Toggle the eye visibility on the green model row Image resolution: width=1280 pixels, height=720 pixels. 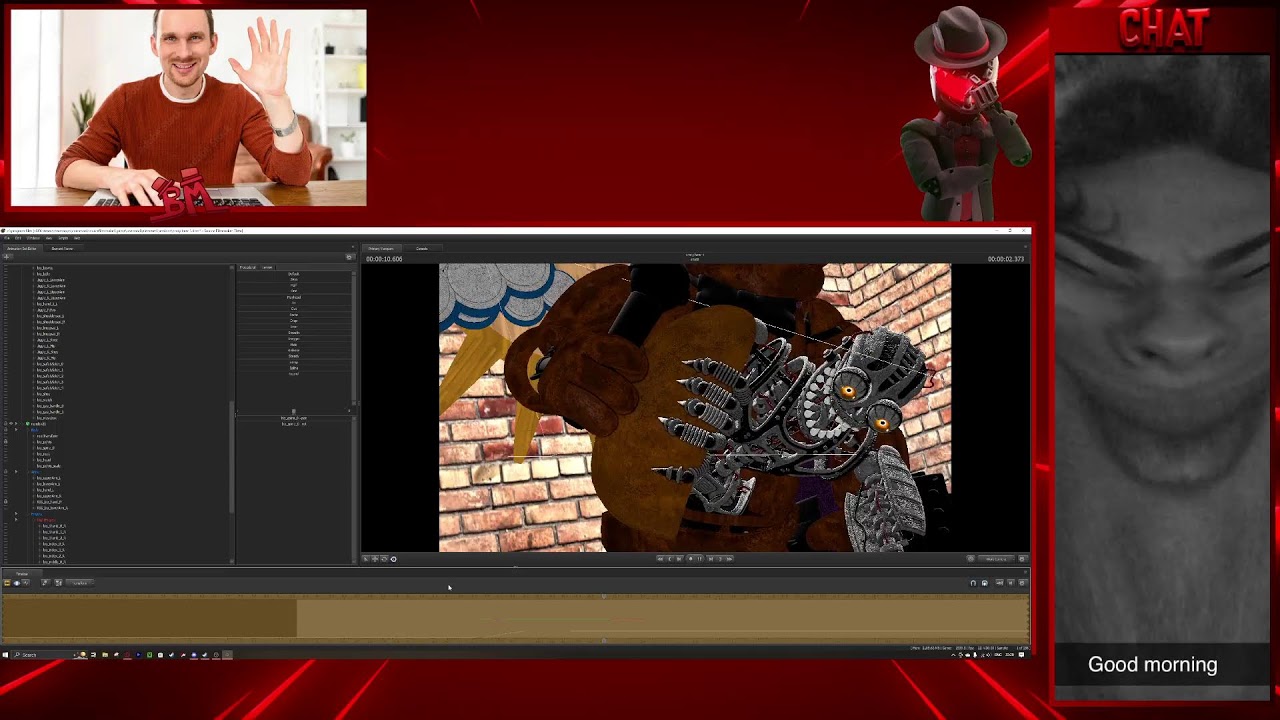11,424
